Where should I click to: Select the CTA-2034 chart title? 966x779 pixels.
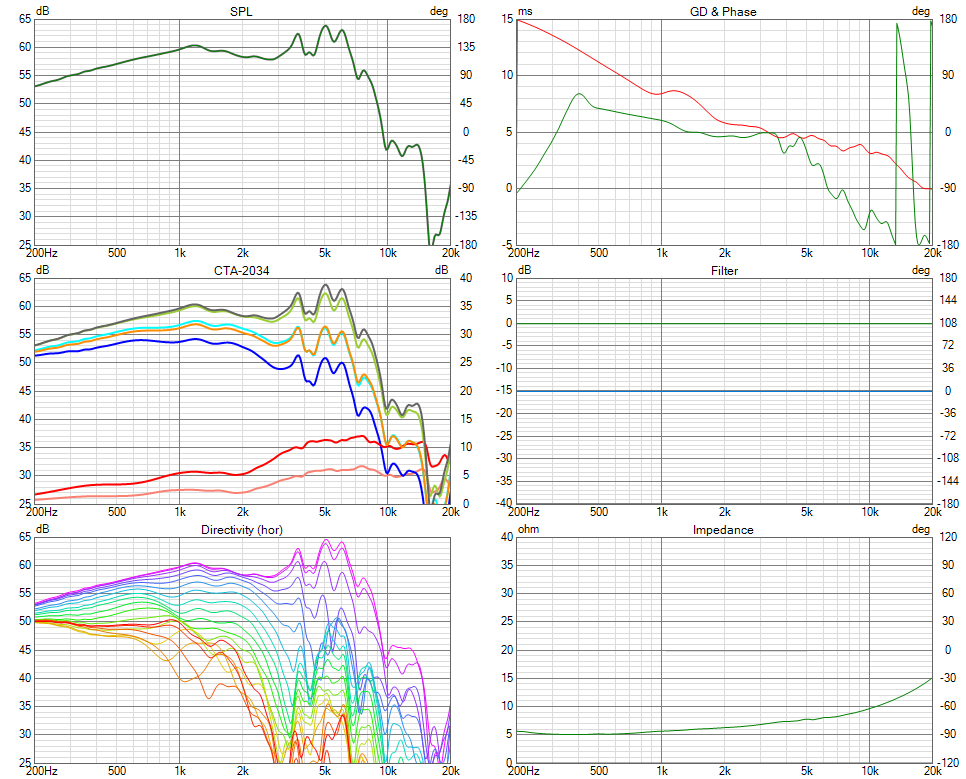click(x=242, y=271)
